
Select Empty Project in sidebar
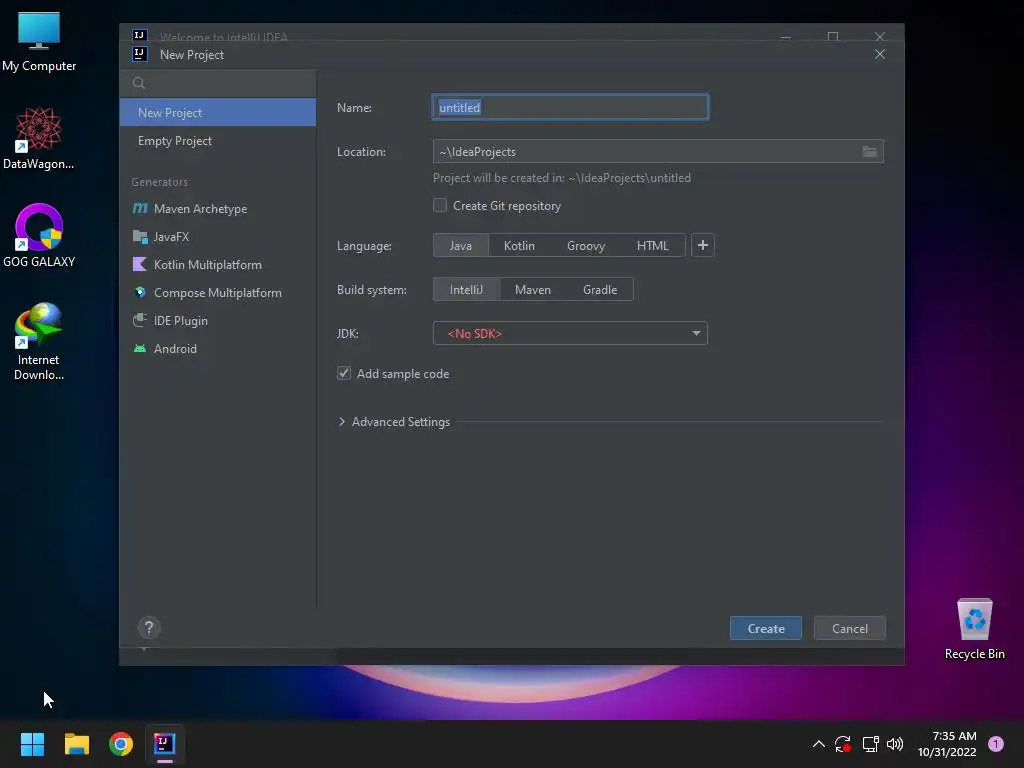click(218, 140)
